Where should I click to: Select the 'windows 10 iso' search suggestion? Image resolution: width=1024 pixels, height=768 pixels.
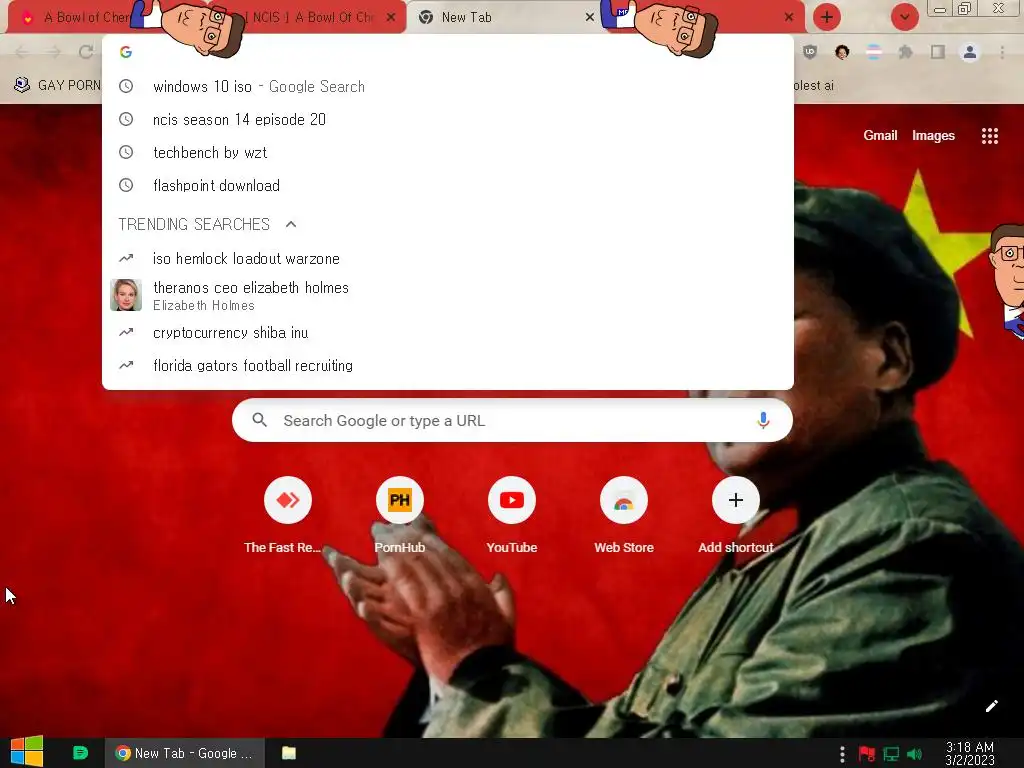[x=447, y=86]
